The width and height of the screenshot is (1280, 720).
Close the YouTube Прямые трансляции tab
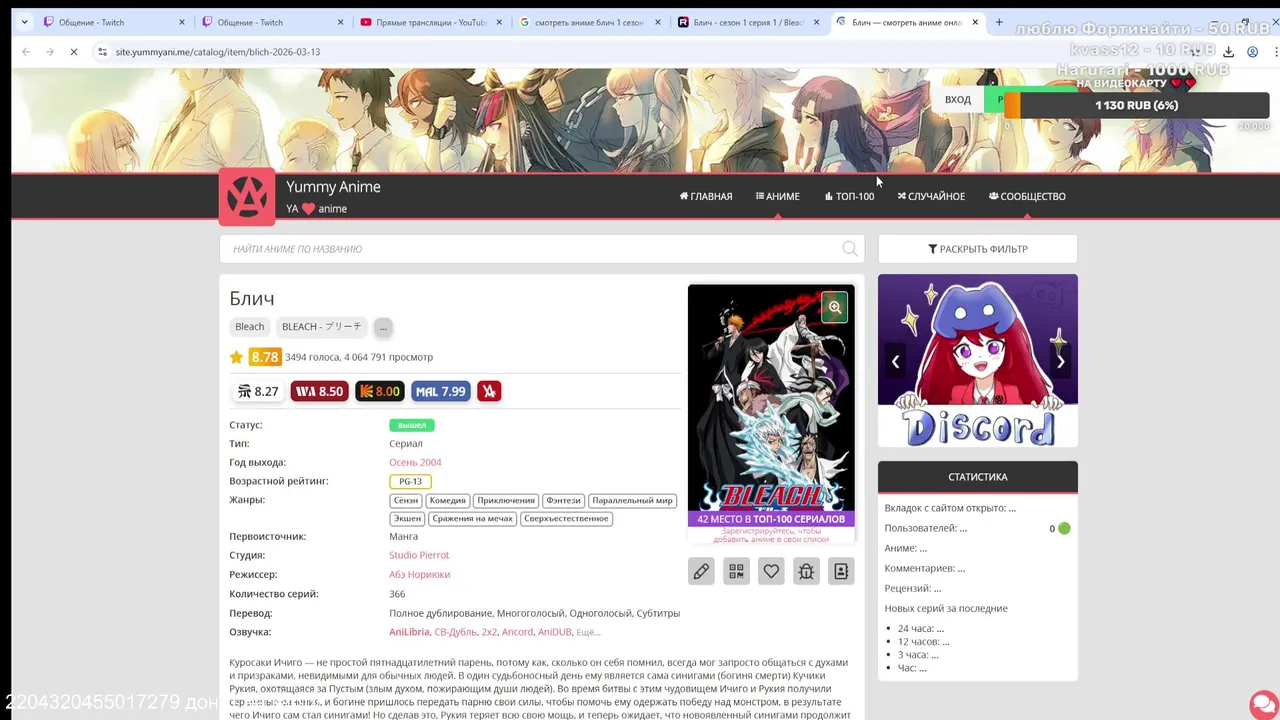pos(499,22)
